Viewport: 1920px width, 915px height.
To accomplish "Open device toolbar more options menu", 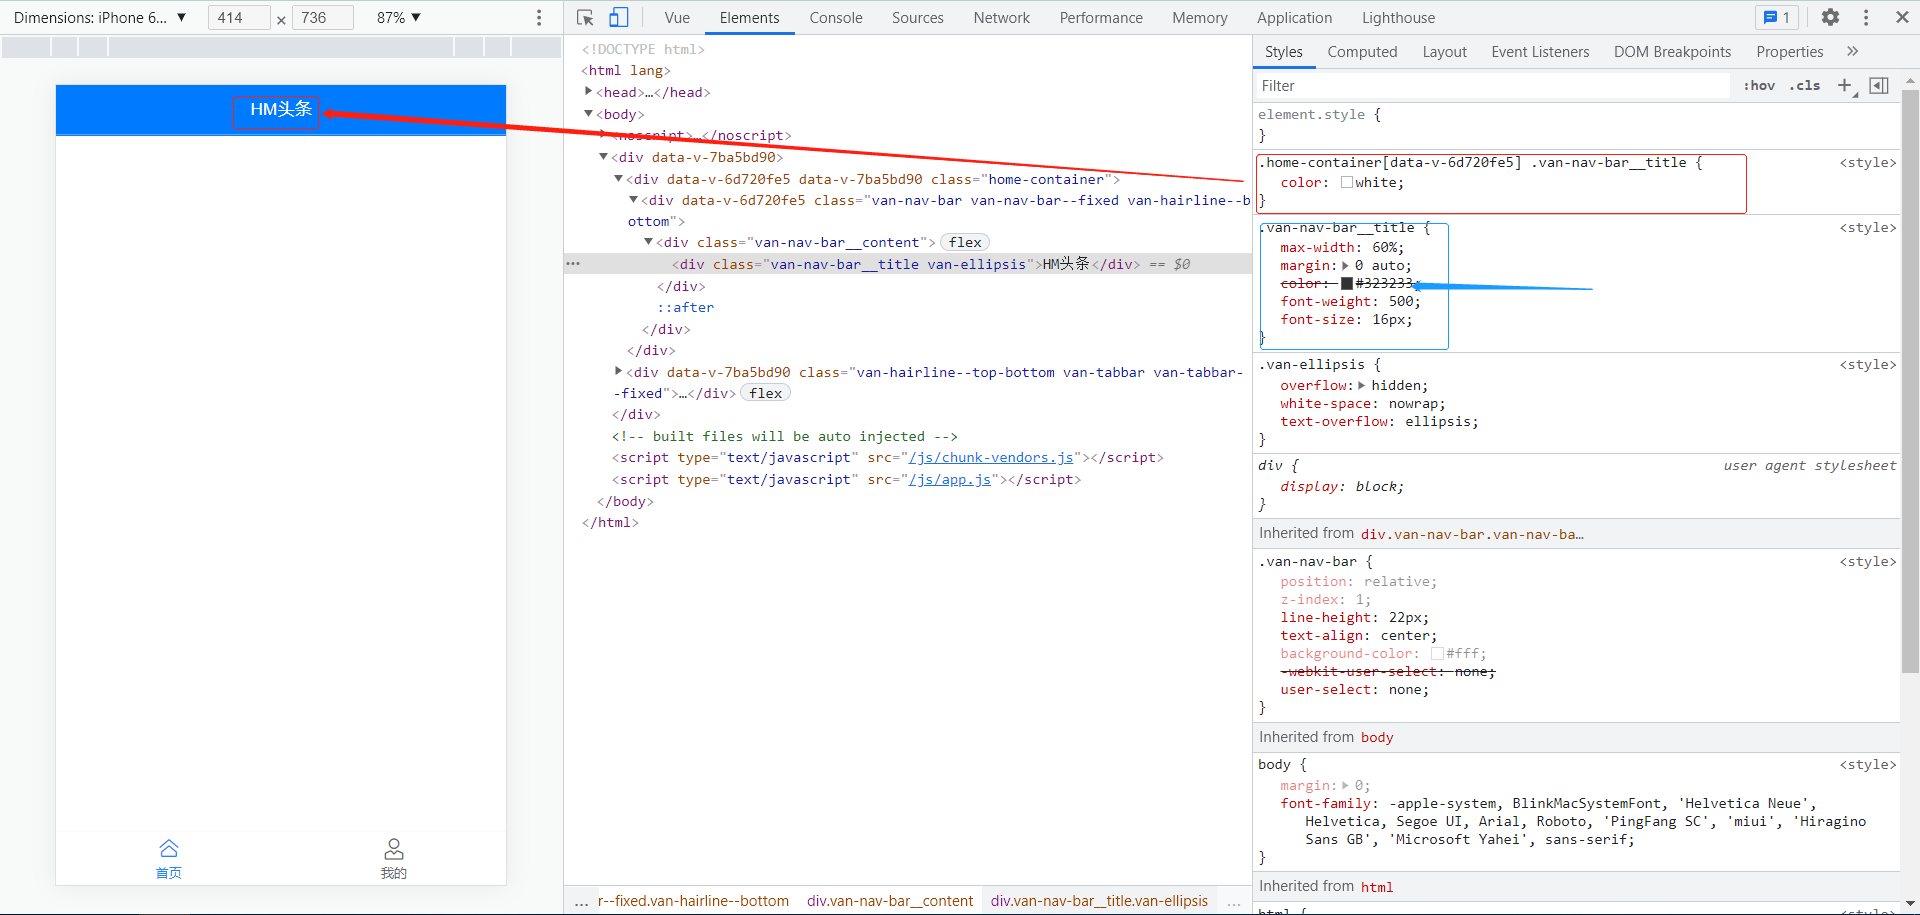I will coord(539,18).
